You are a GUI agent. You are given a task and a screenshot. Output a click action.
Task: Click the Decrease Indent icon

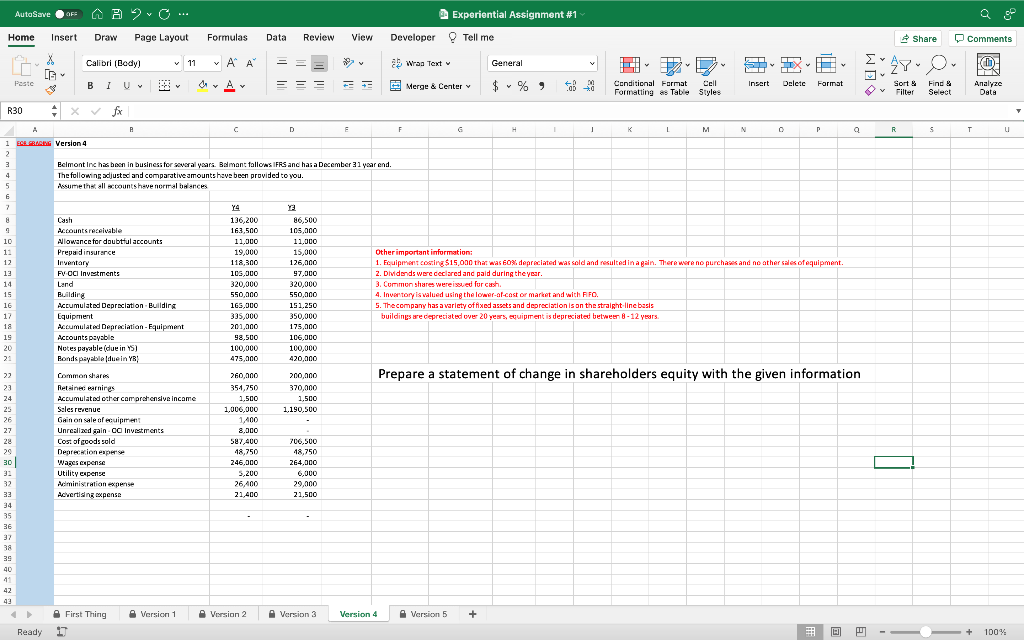[x=348, y=85]
